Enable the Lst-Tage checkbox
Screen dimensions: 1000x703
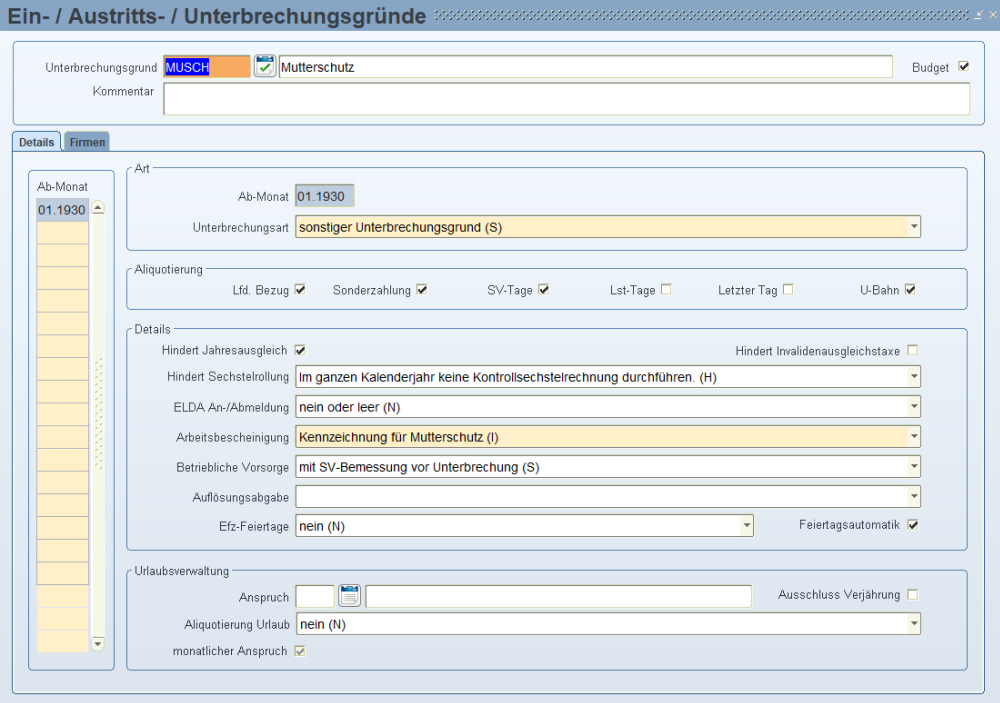666,290
